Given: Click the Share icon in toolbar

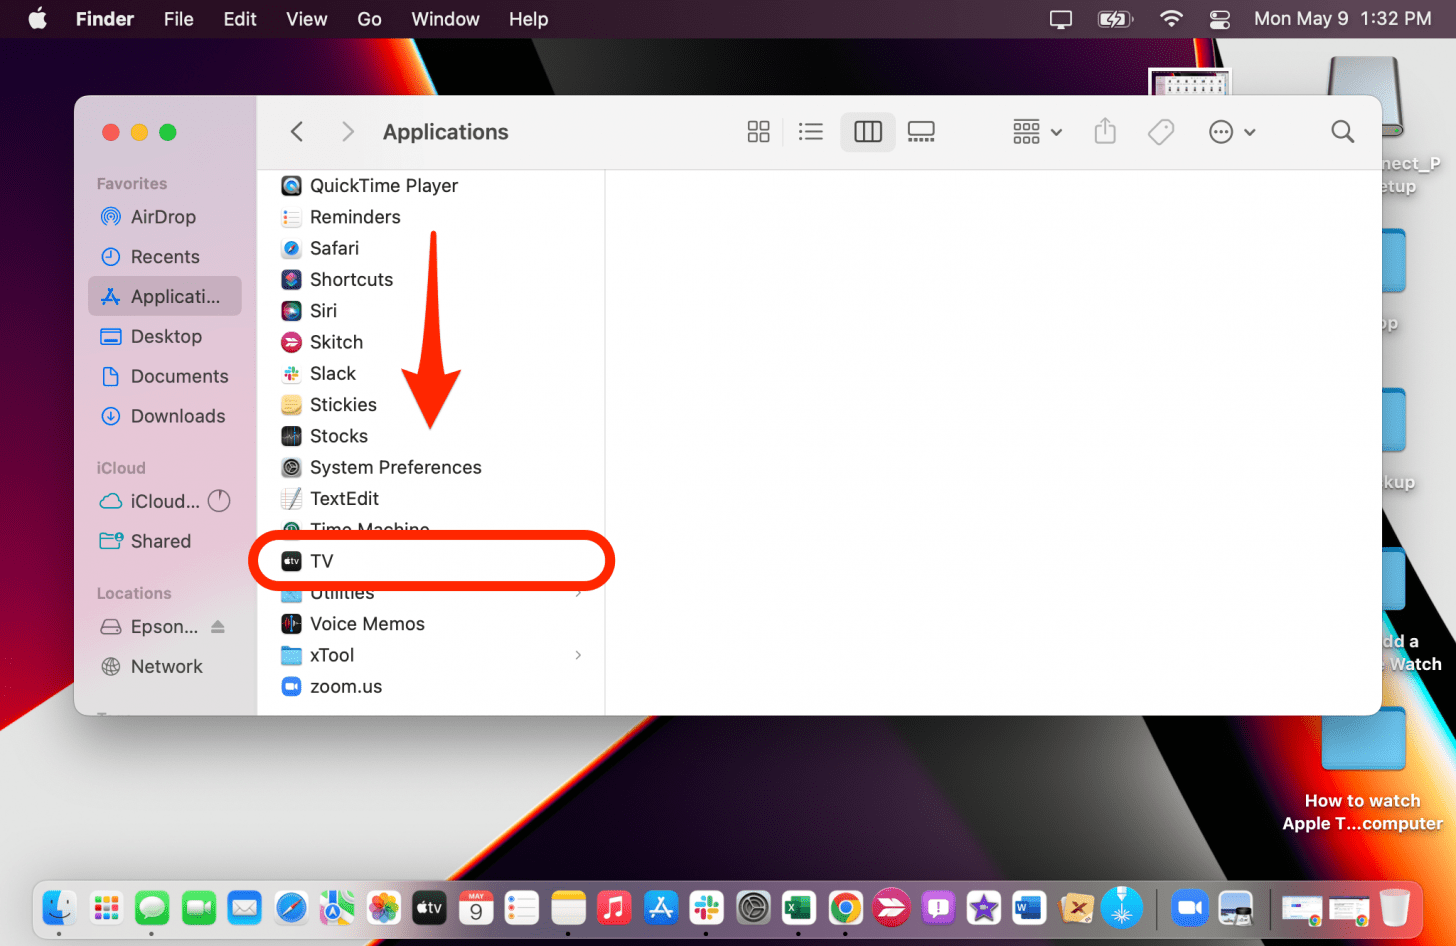Looking at the screenshot, I should (1105, 132).
